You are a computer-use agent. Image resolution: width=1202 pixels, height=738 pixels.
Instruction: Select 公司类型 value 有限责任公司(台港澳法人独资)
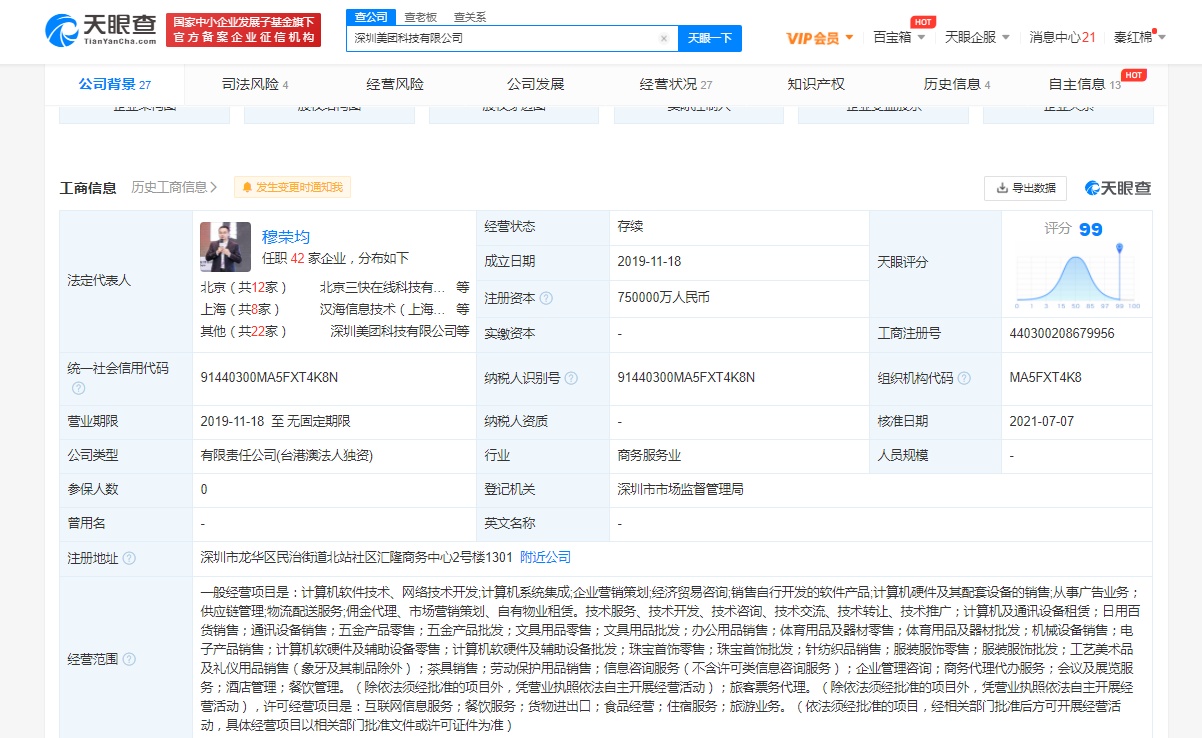coord(286,455)
